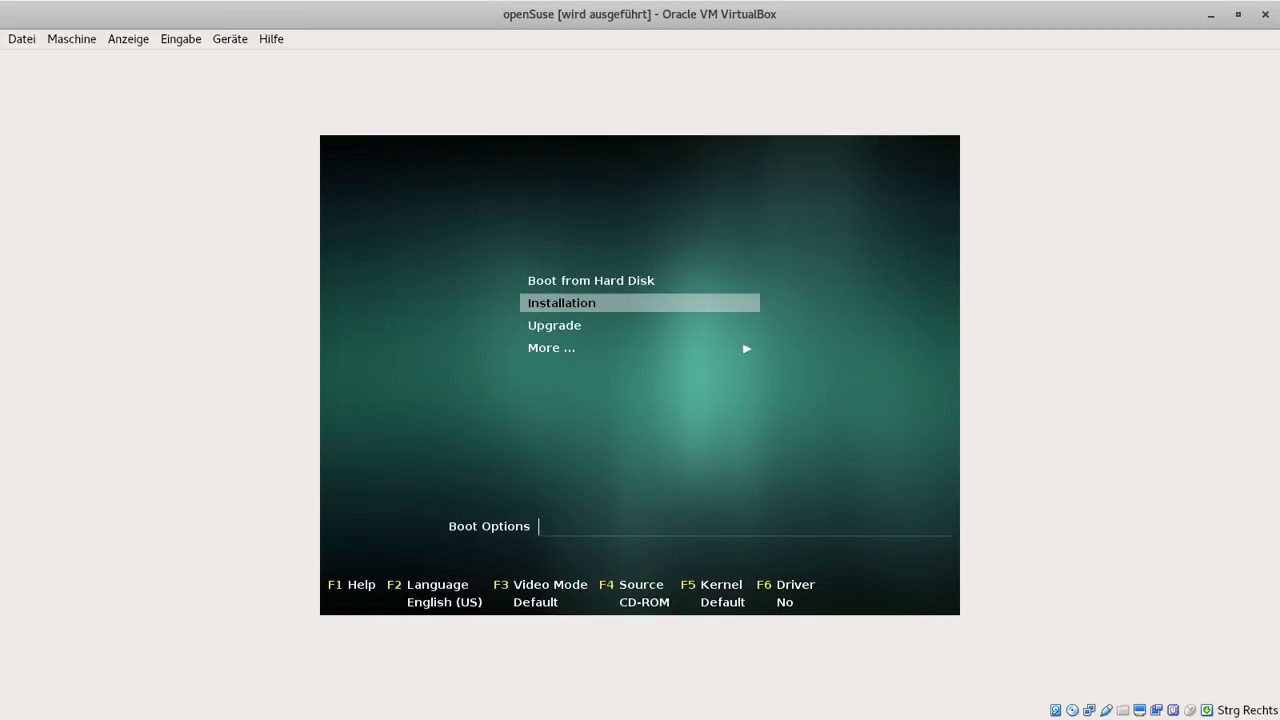
Task: Open the F3 Video Mode selector
Action: pyautogui.click(x=540, y=585)
